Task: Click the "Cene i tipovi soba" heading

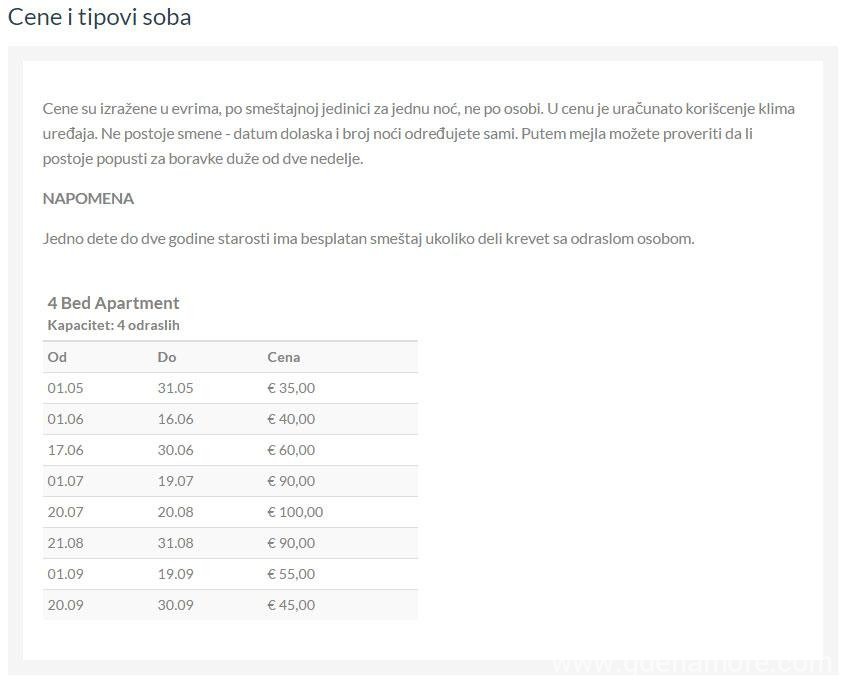Action: [100, 18]
